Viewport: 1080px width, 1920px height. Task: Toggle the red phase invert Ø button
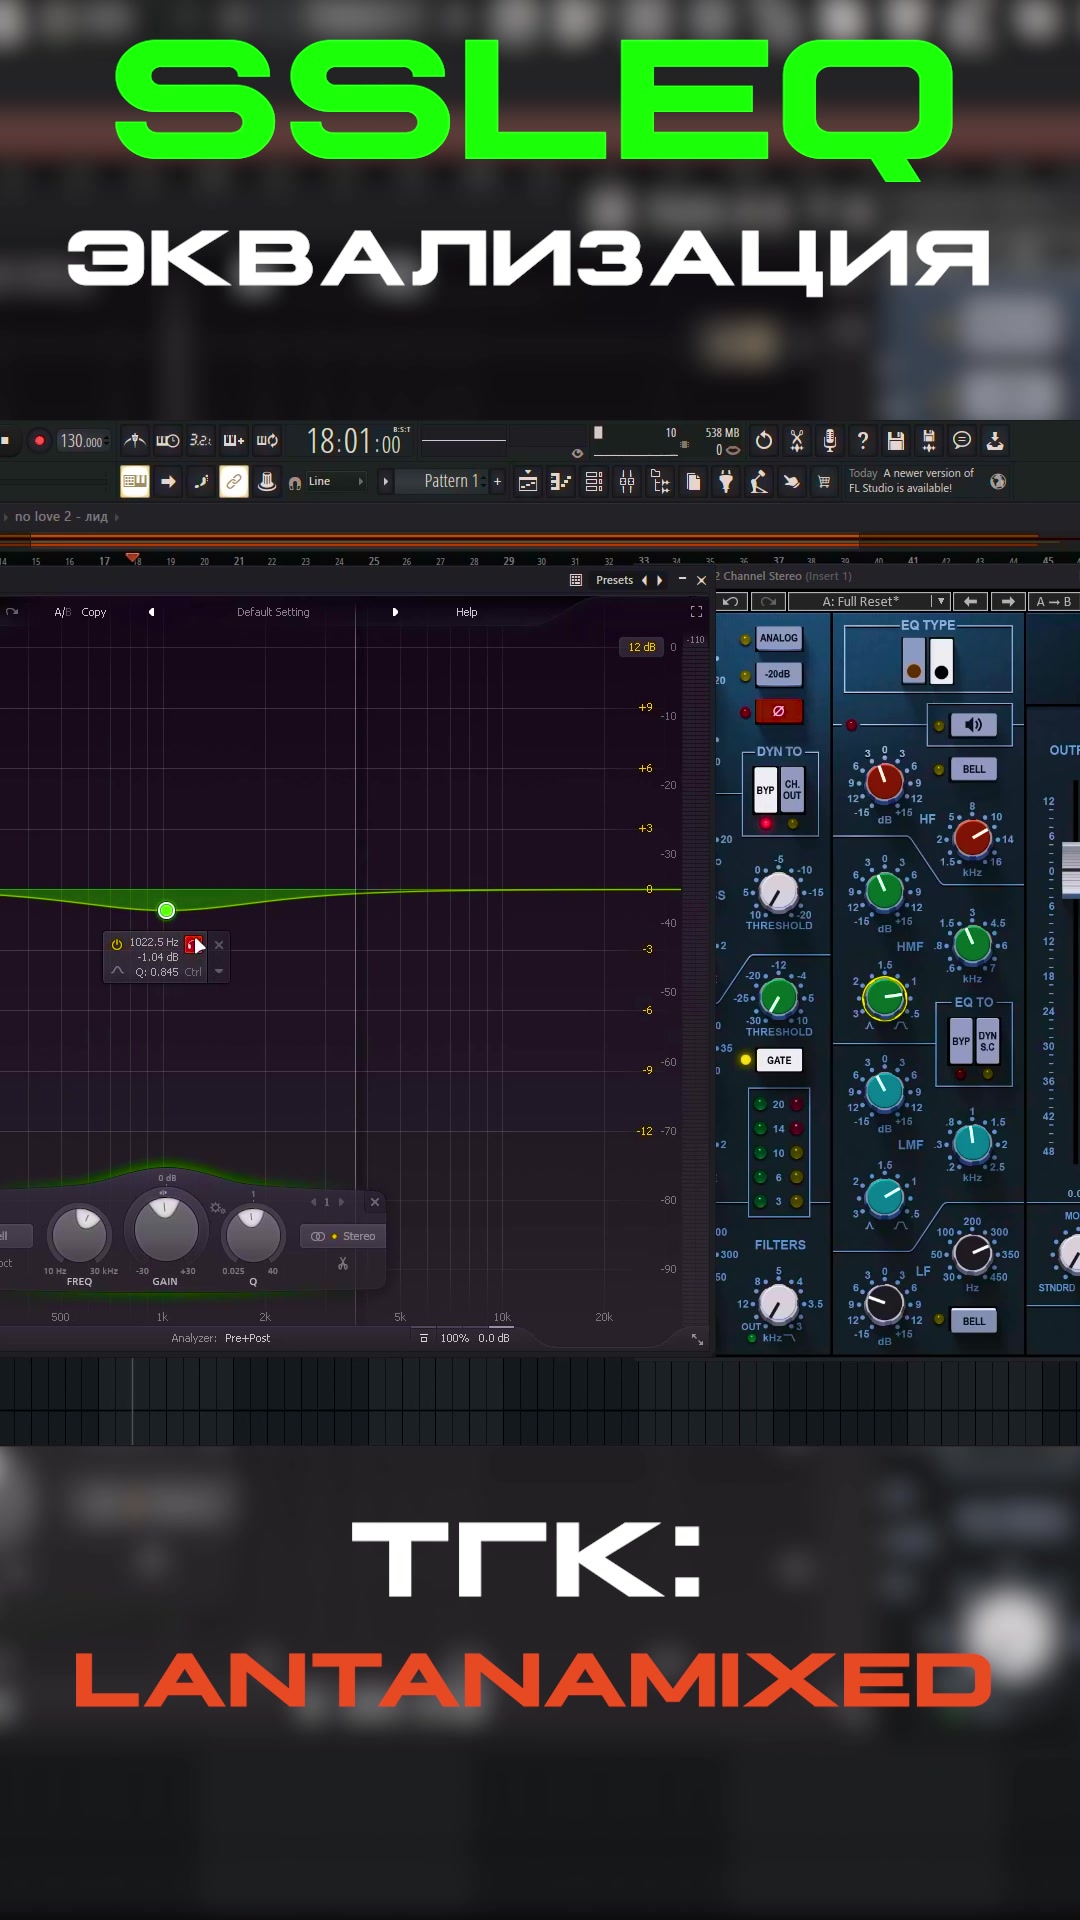[x=779, y=711]
